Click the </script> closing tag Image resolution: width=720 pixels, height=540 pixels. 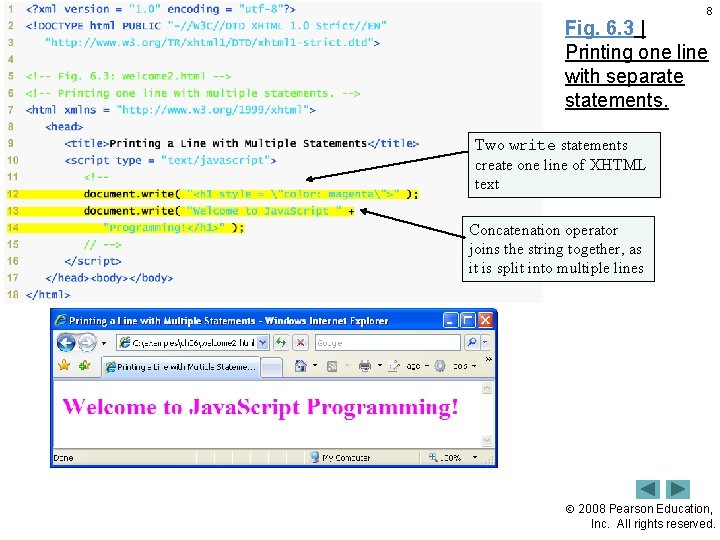tap(93, 261)
